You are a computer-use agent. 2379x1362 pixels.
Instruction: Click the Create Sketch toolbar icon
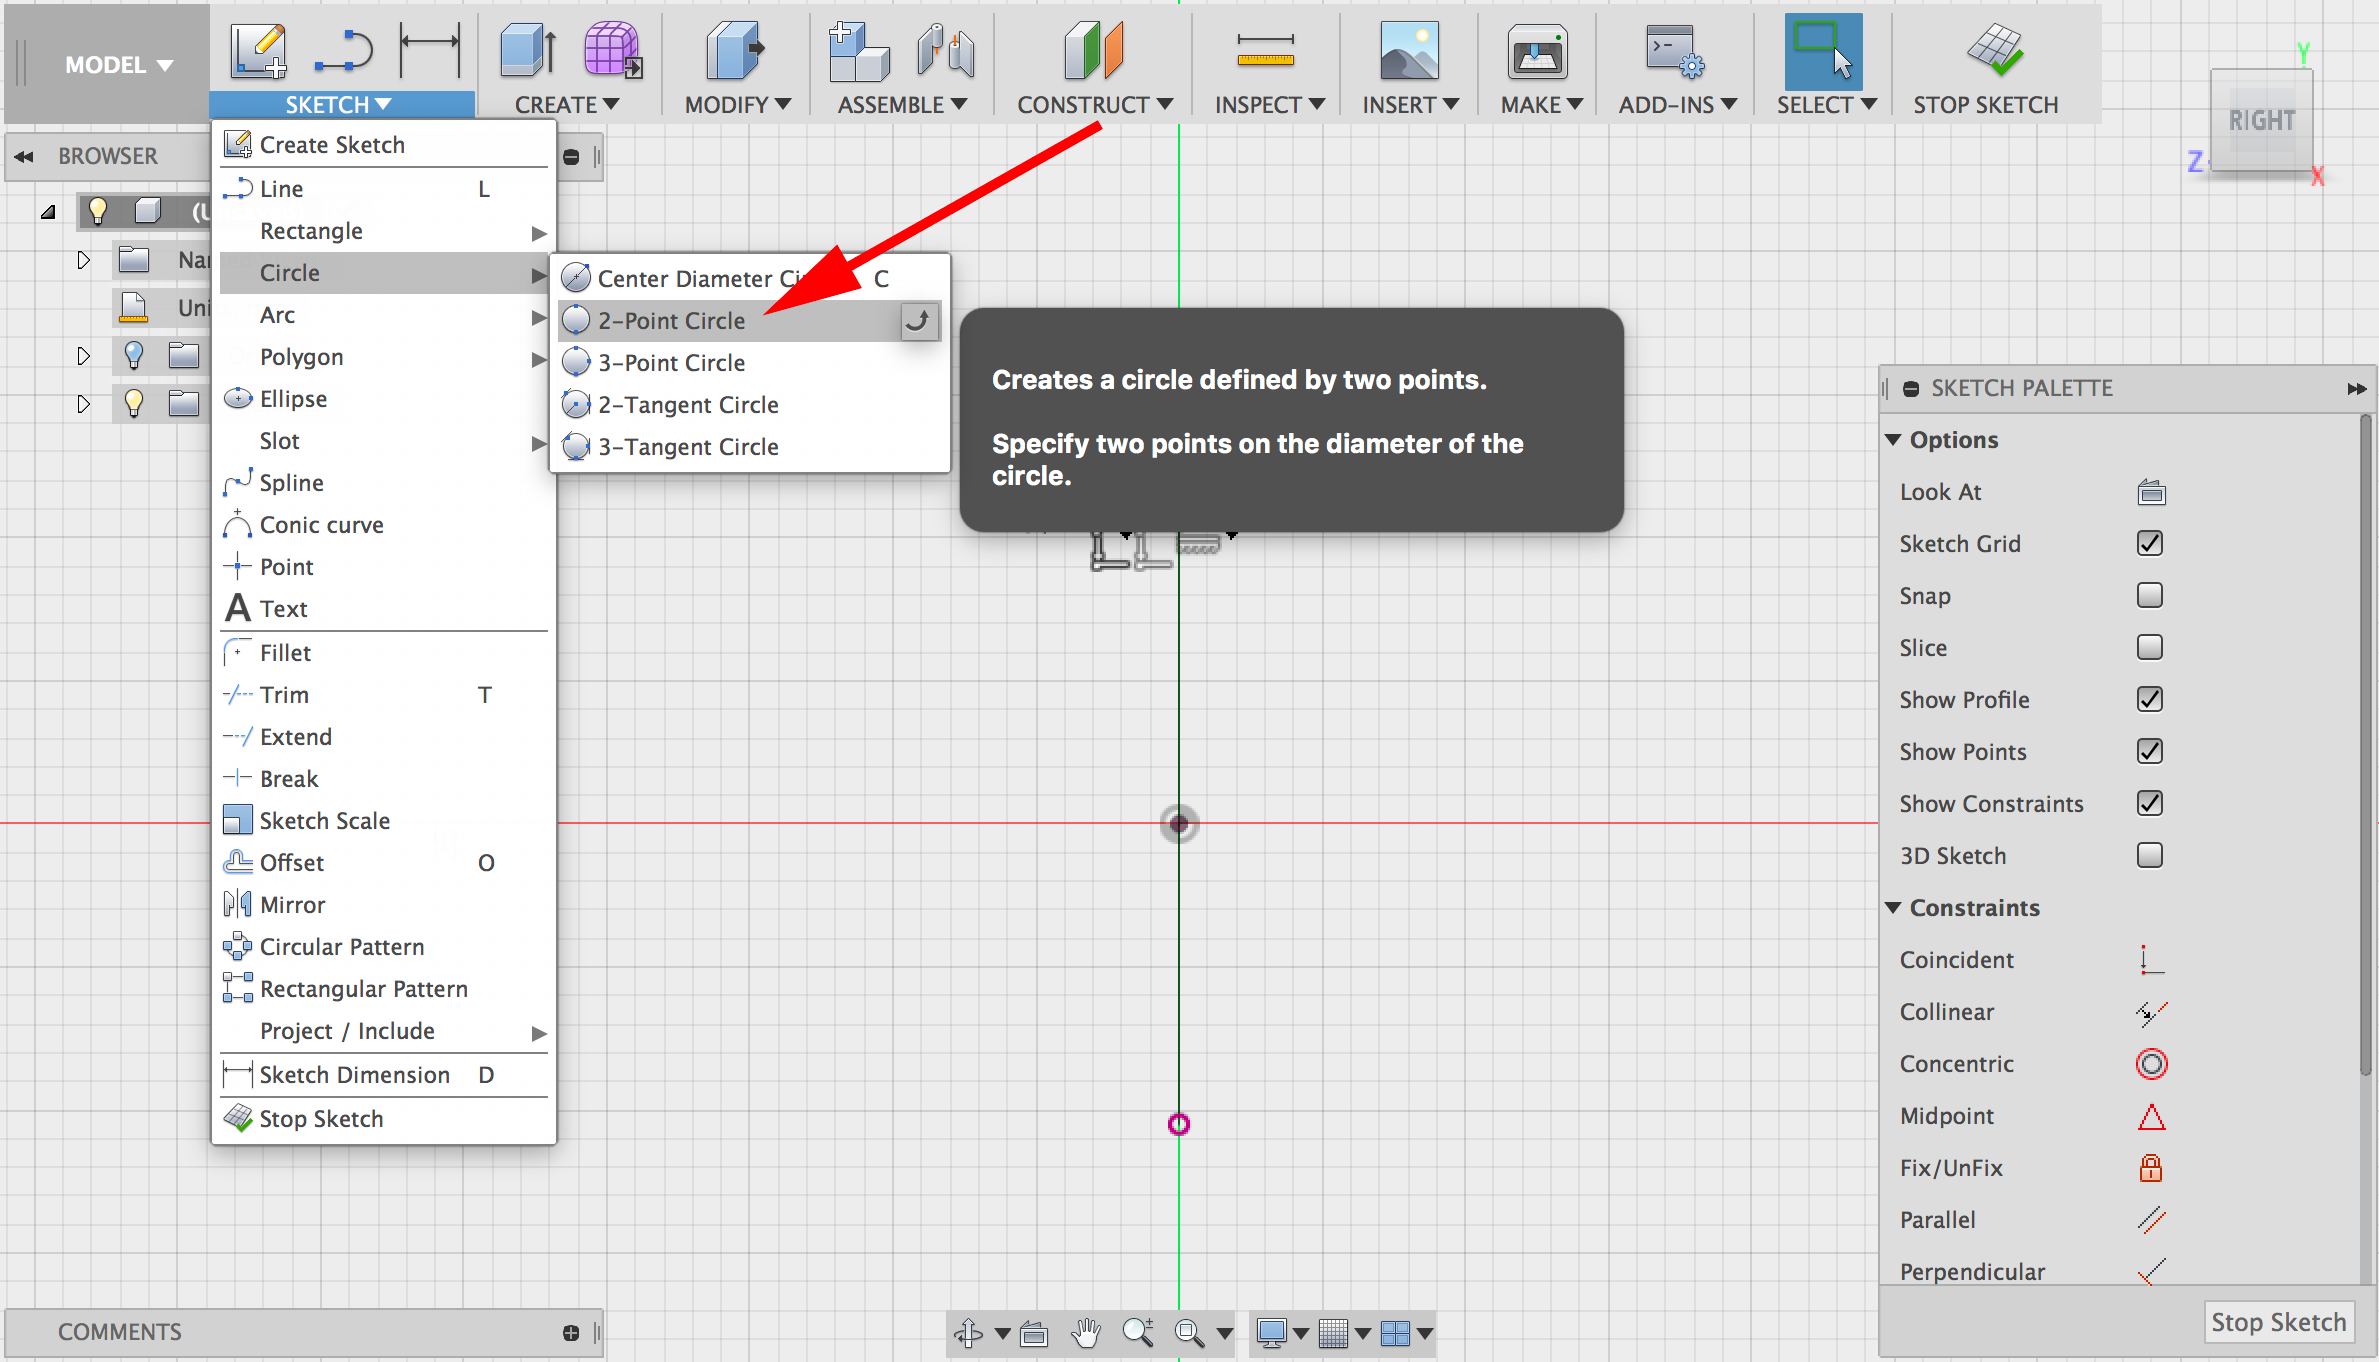click(259, 50)
